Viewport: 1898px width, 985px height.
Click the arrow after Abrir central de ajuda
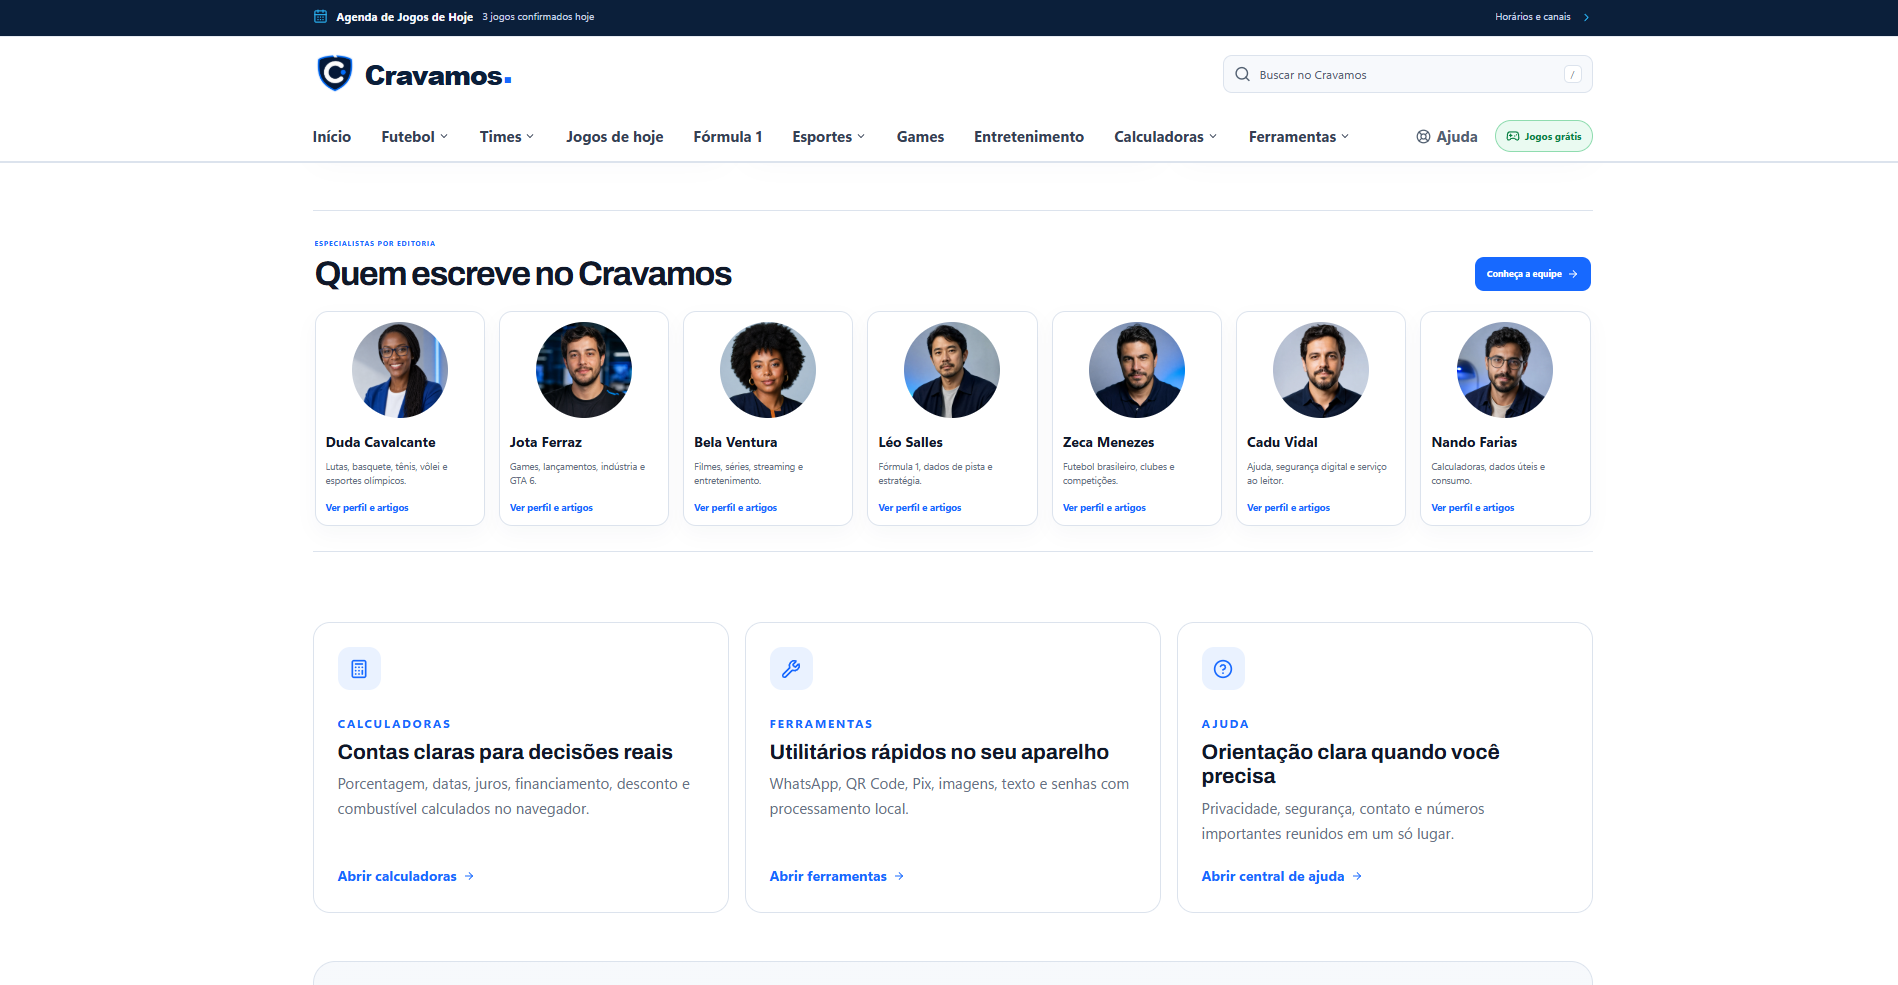[1357, 876]
